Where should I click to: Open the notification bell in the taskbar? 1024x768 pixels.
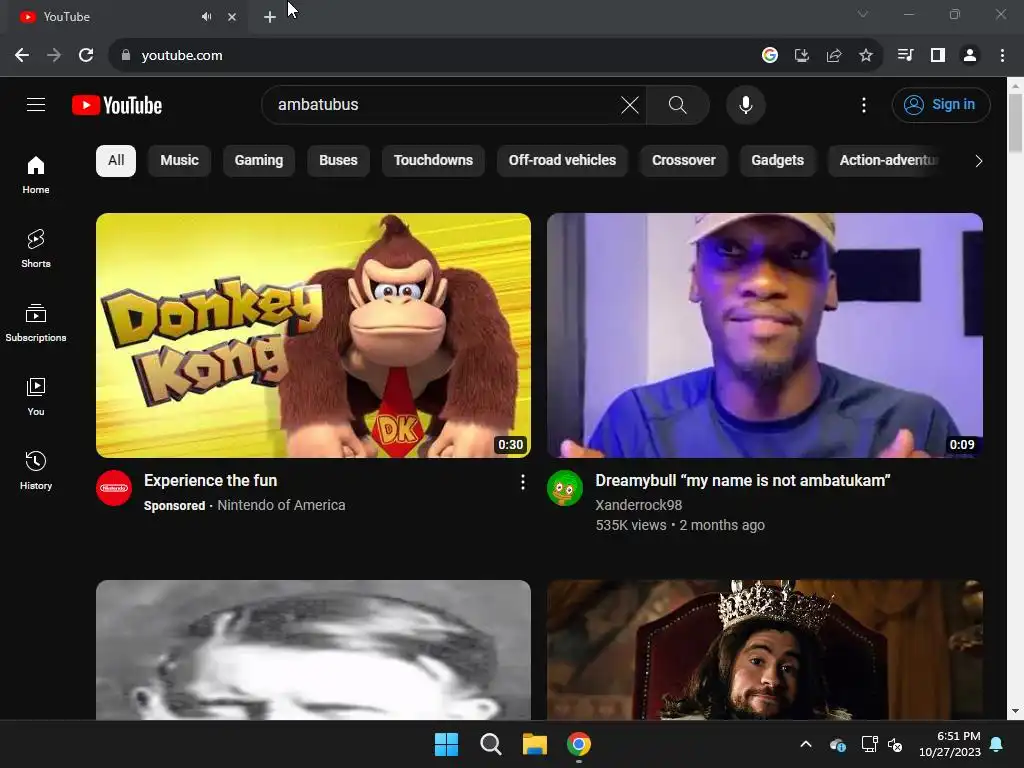[997, 744]
